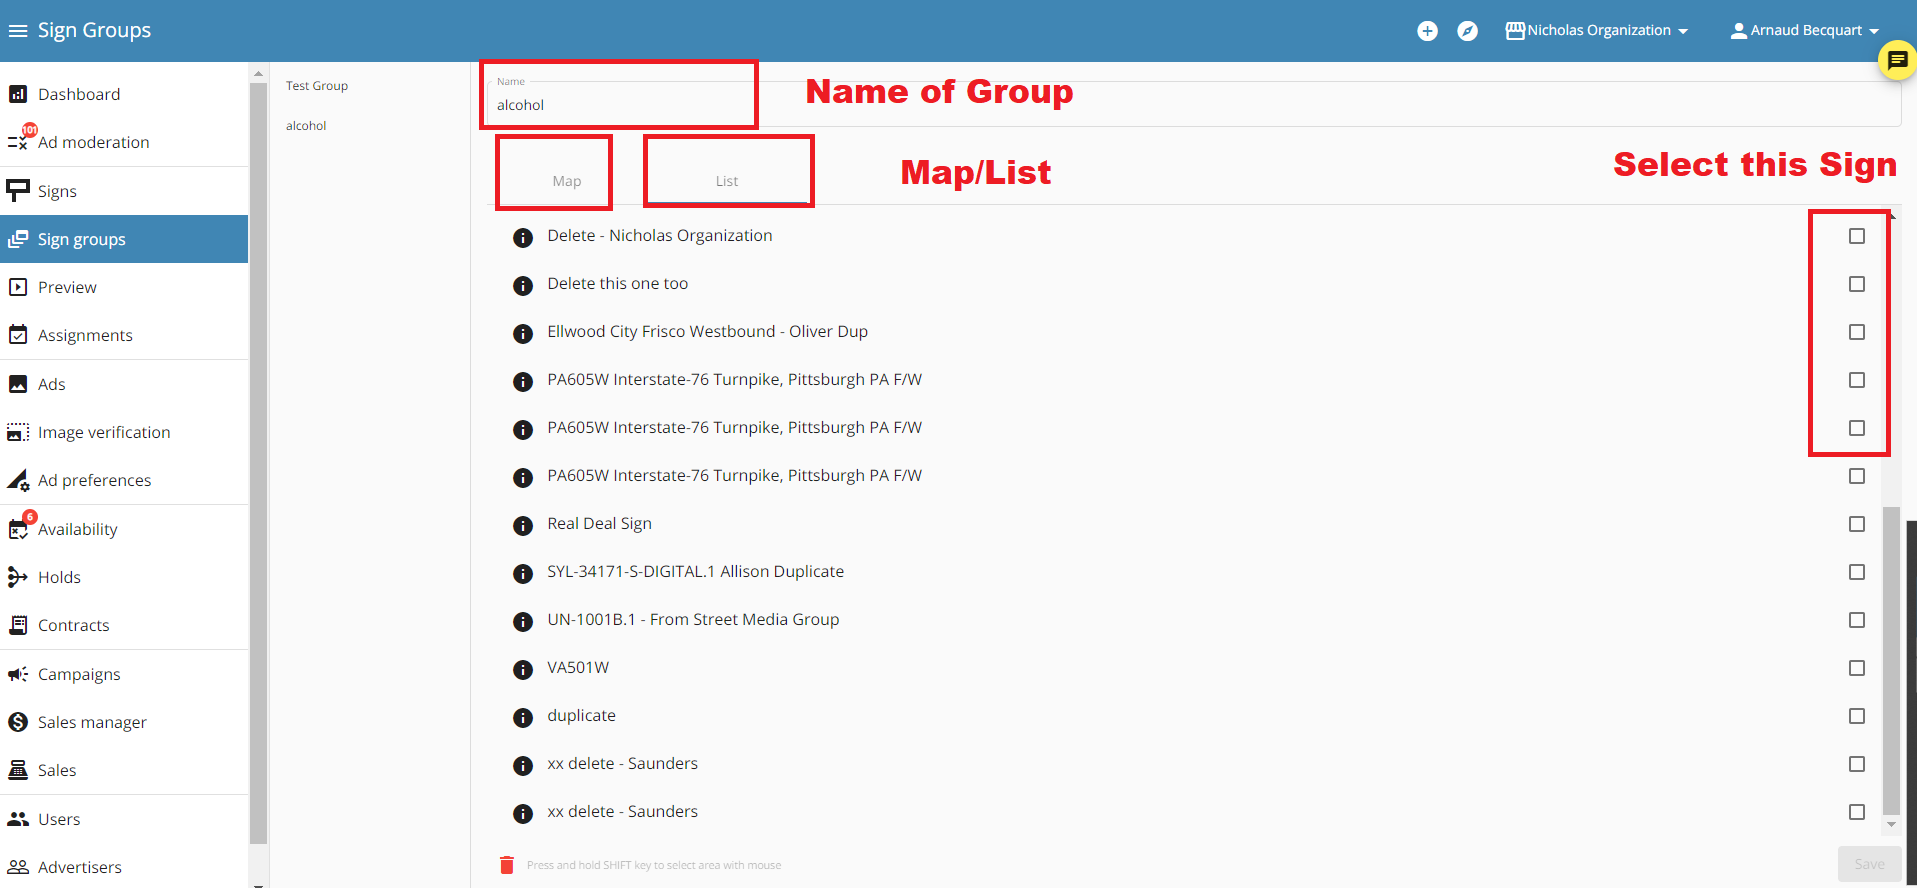1917x888 pixels.
Task: Click the compass explore icon in header
Action: [1467, 31]
